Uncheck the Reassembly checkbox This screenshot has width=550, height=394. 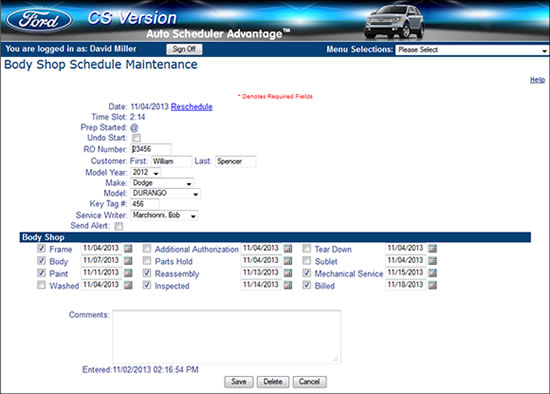tap(147, 273)
